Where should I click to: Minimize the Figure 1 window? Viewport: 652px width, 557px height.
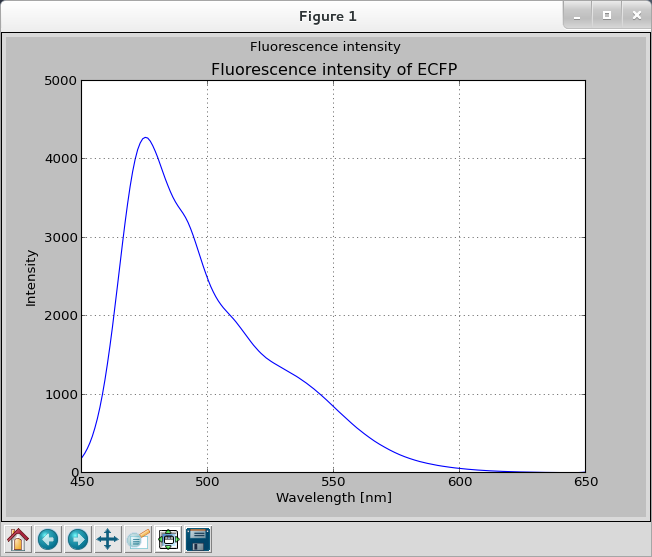pos(577,15)
